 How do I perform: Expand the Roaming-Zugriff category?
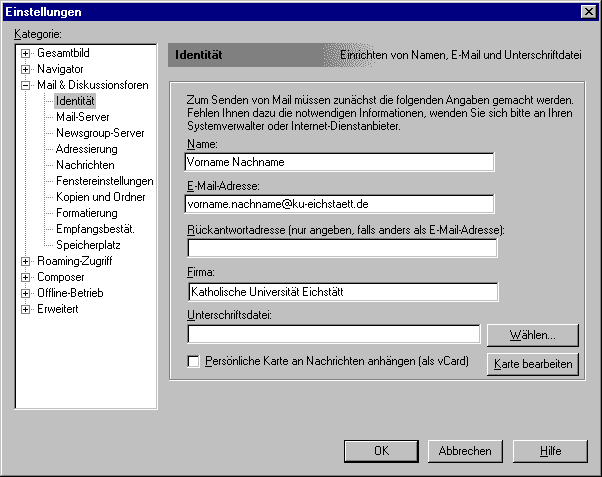26,261
